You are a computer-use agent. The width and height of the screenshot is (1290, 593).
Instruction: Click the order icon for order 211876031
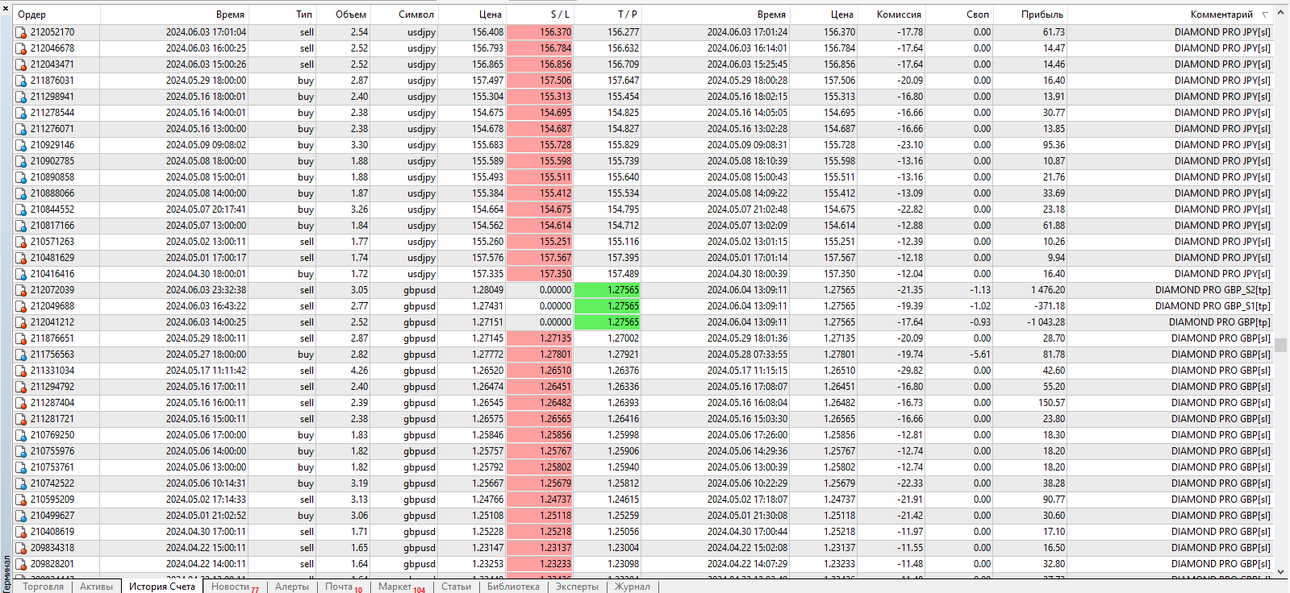tap(21, 80)
